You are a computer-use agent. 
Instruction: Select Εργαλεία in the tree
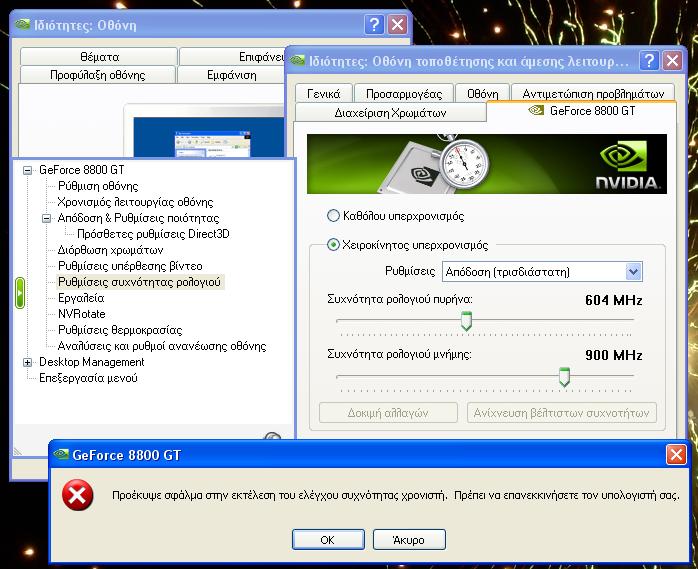tap(81, 298)
